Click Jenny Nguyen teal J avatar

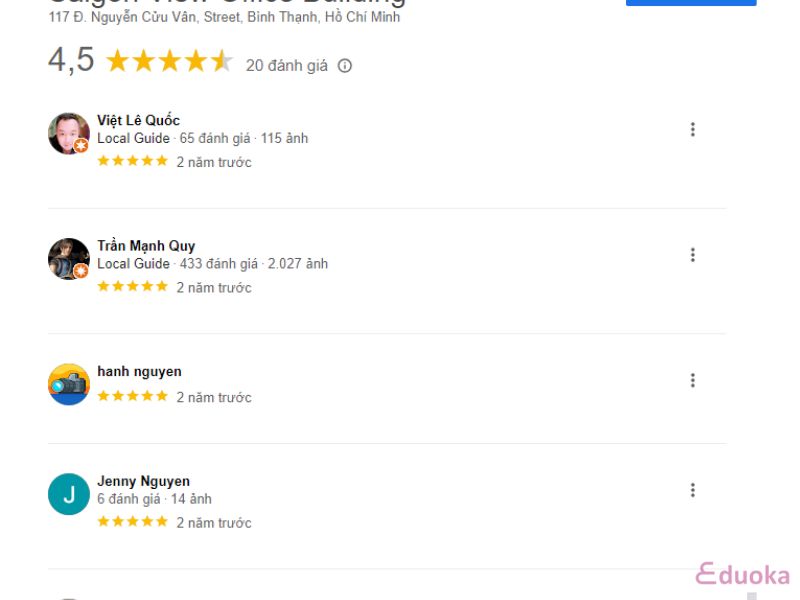[69, 494]
